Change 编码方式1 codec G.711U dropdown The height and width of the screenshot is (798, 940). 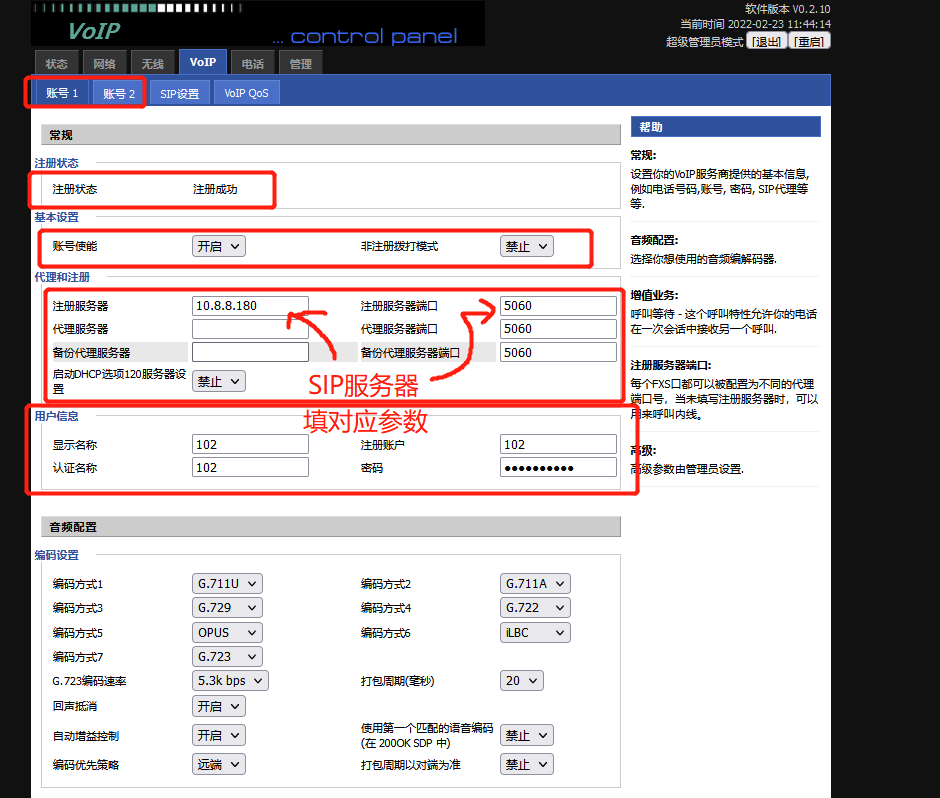tap(227, 583)
